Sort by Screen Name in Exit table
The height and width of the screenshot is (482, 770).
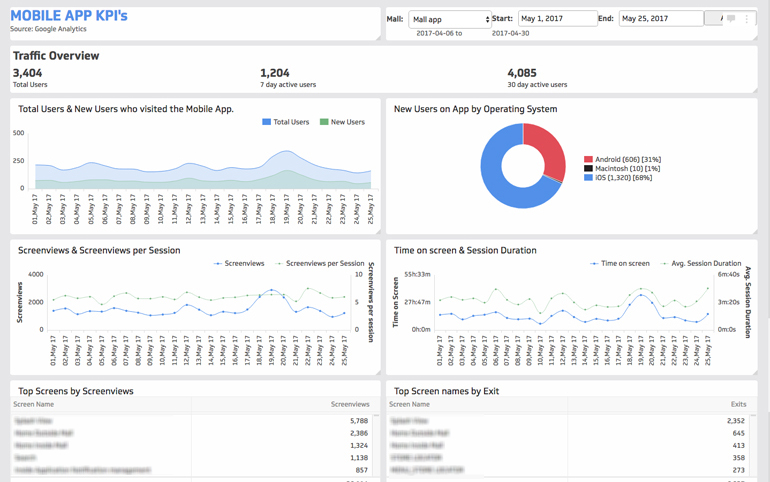coord(409,404)
